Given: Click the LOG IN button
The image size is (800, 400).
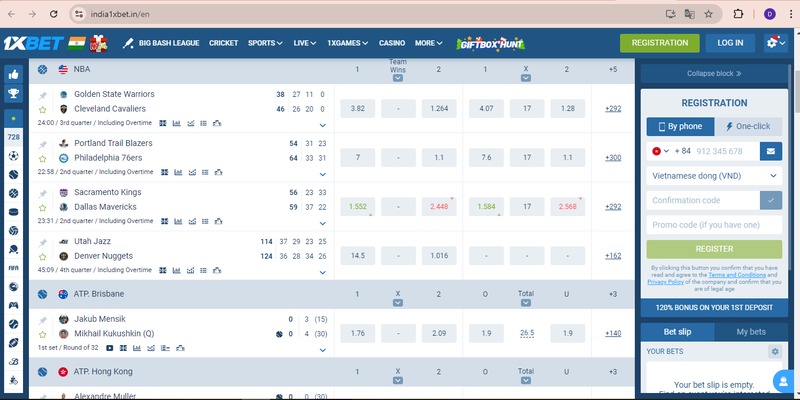Looking at the screenshot, I should (x=730, y=43).
